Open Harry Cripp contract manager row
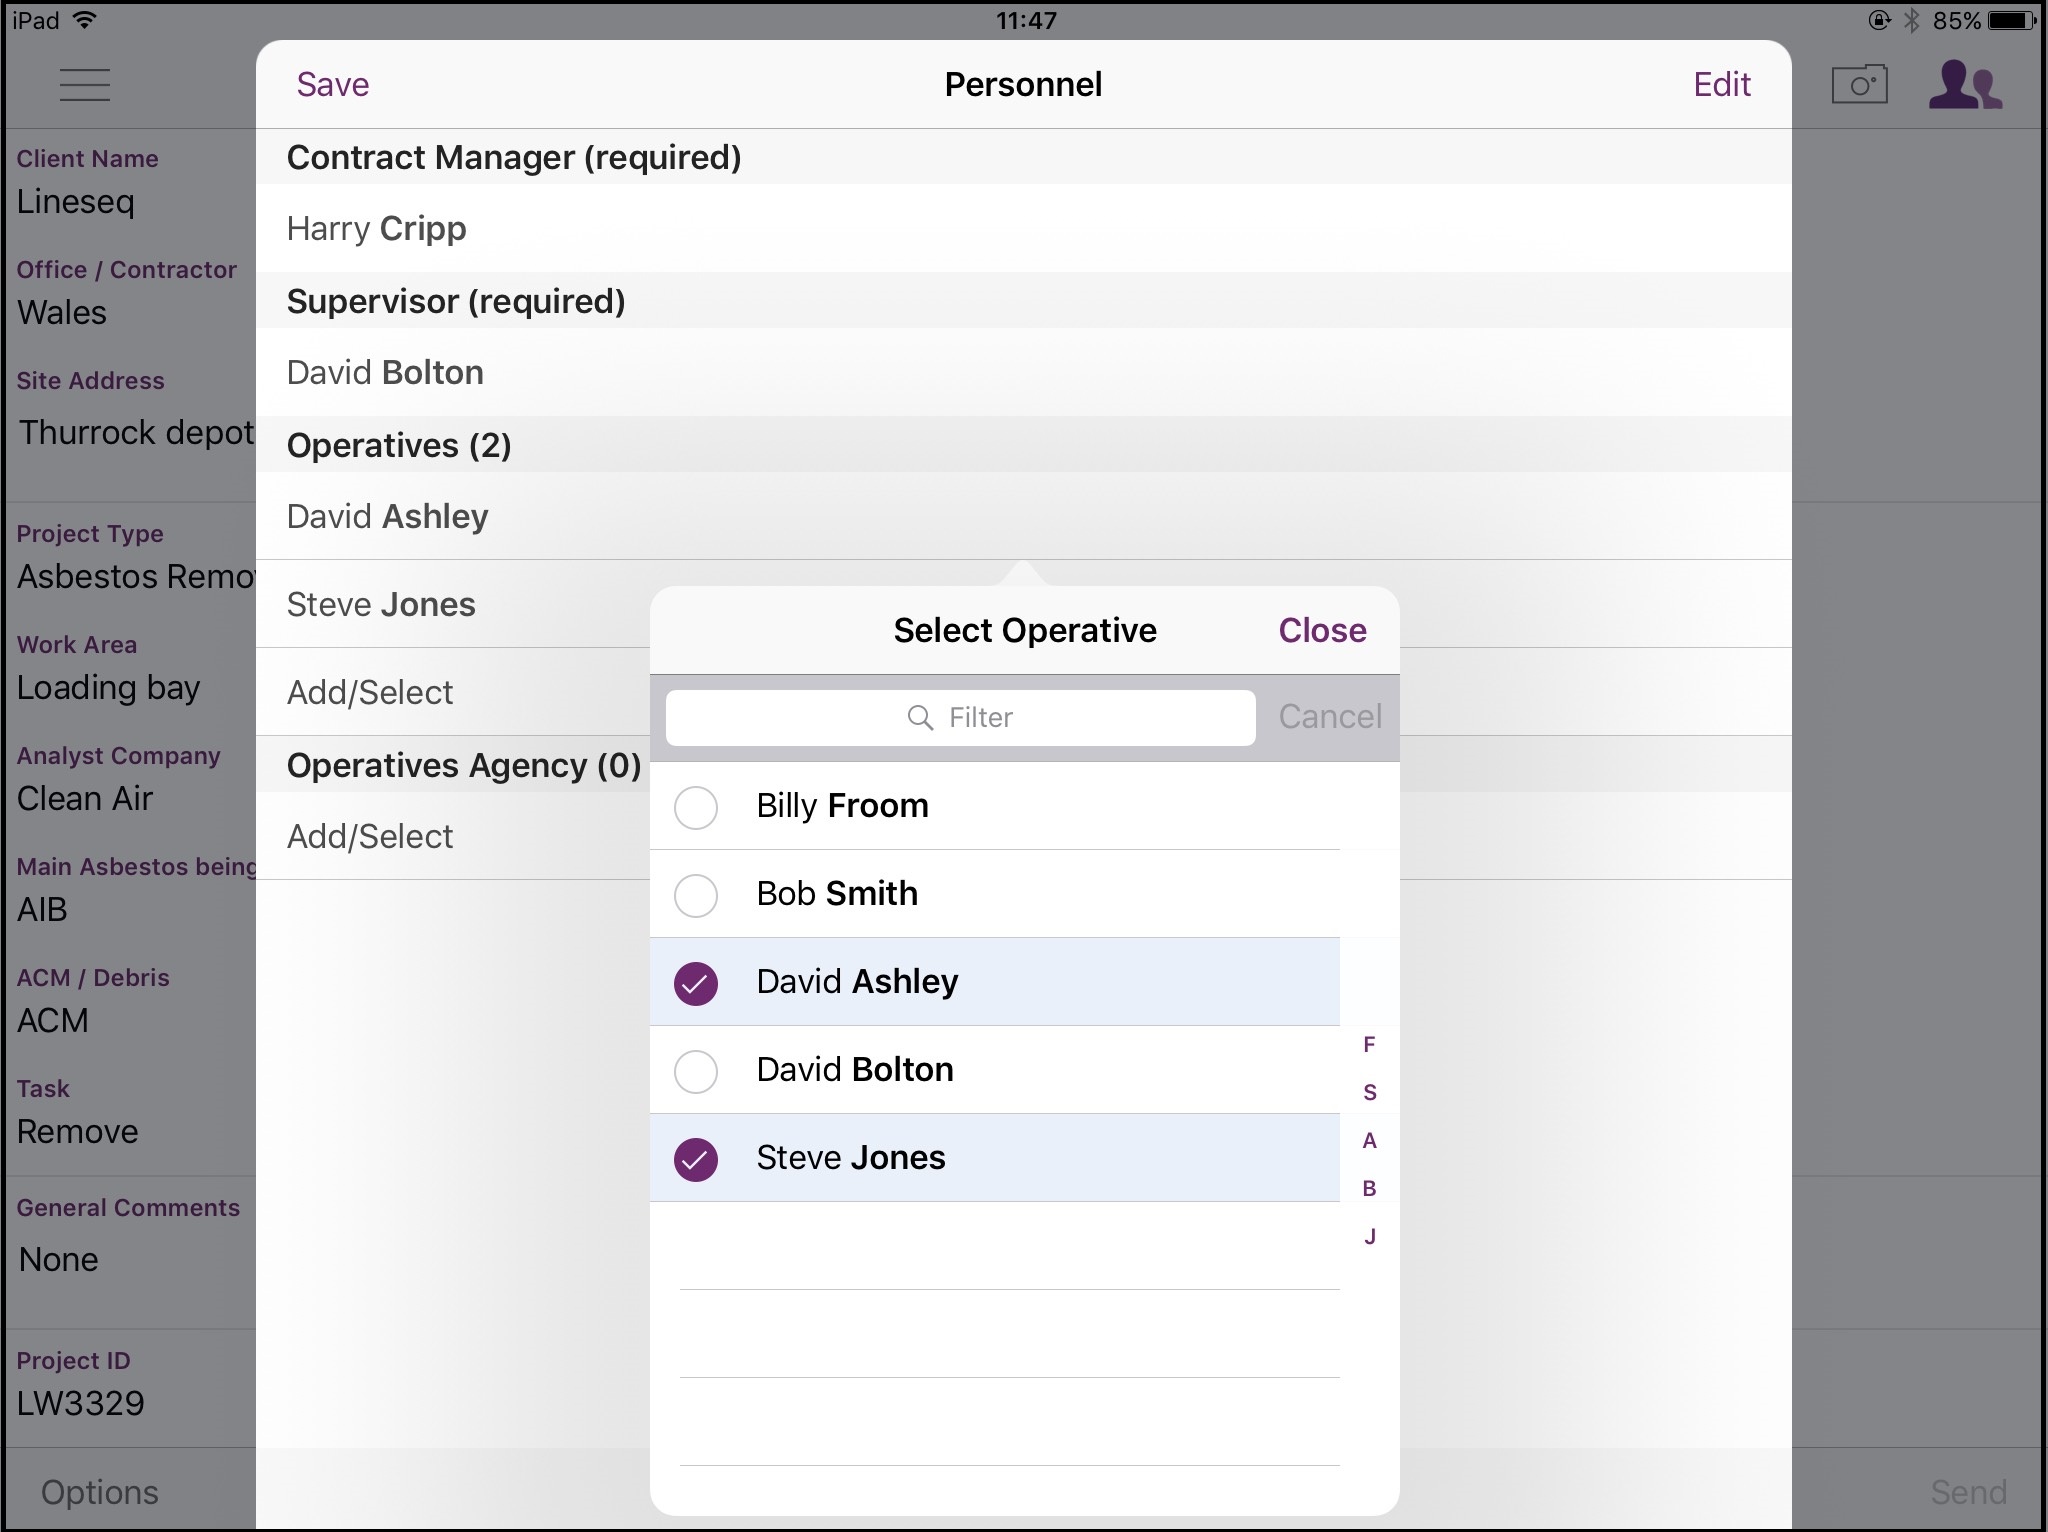This screenshot has height=1532, width=2048. tap(376, 229)
